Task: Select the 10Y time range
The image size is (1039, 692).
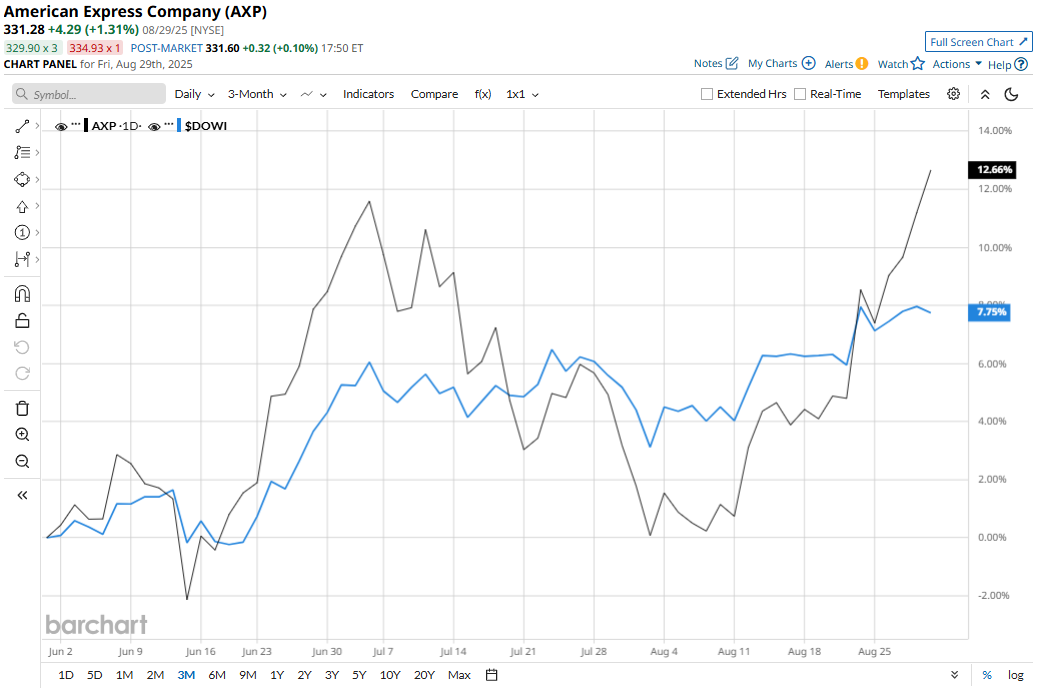Action: tap(390, 675)
